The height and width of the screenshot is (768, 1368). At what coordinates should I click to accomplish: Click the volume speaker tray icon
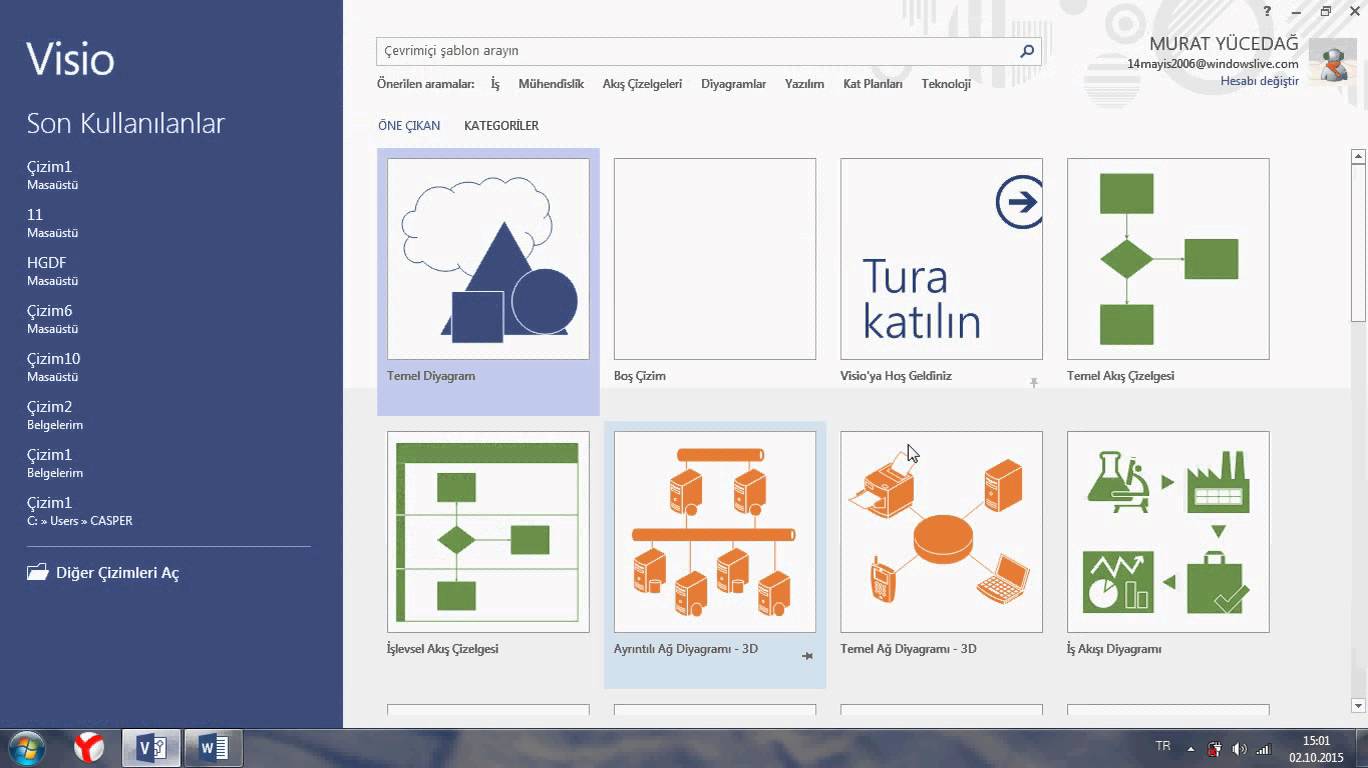click(x=1239, y=749)
